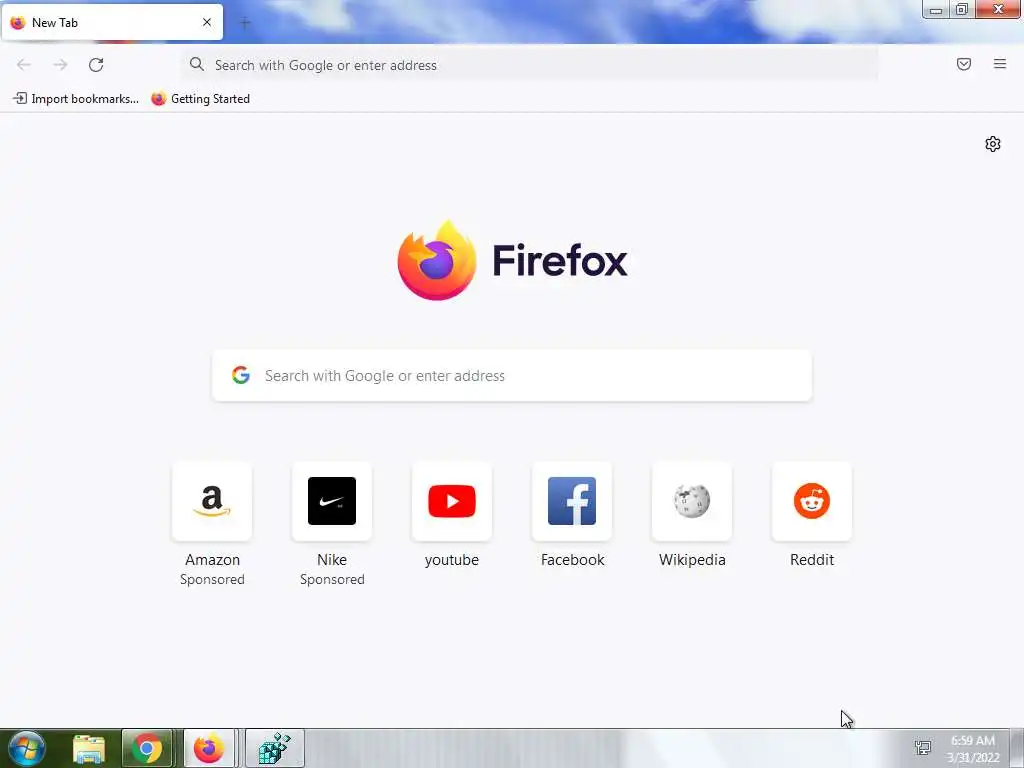The height and width of the screenshot is (768, 1024).
Task: Click Firefox taskbar button
Action: [208, 748]
